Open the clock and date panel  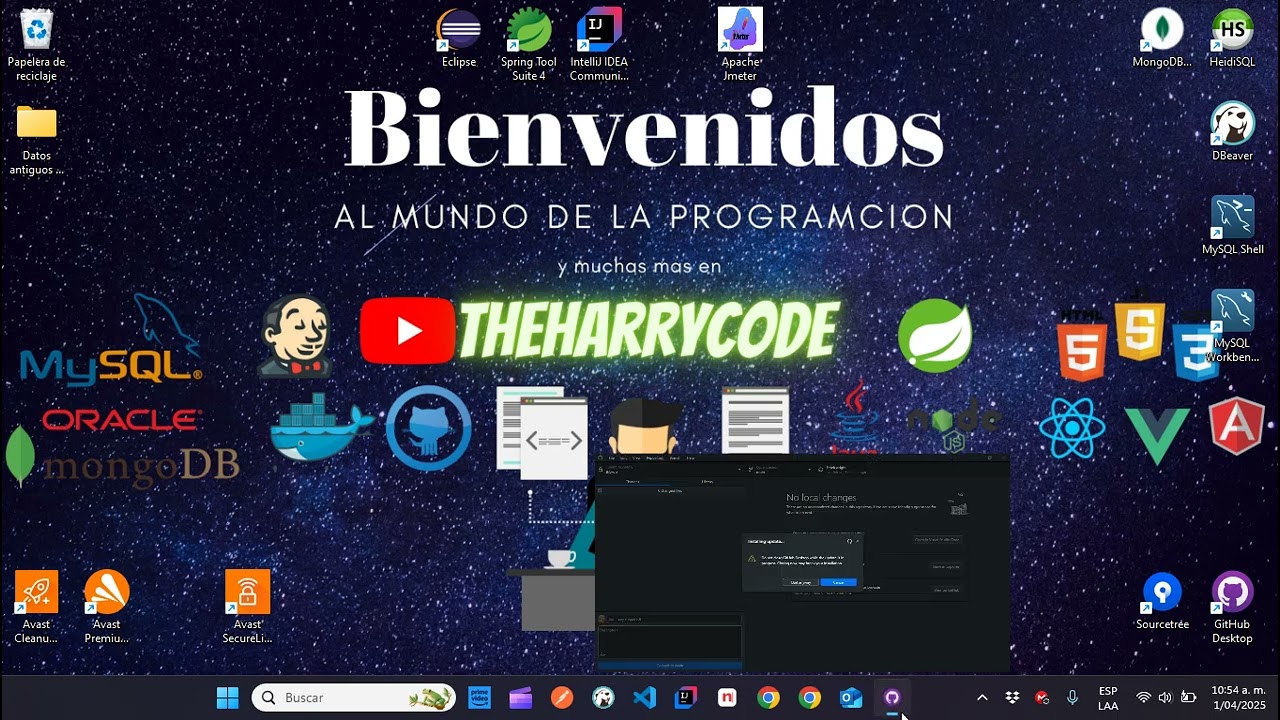coord(1238,698)
